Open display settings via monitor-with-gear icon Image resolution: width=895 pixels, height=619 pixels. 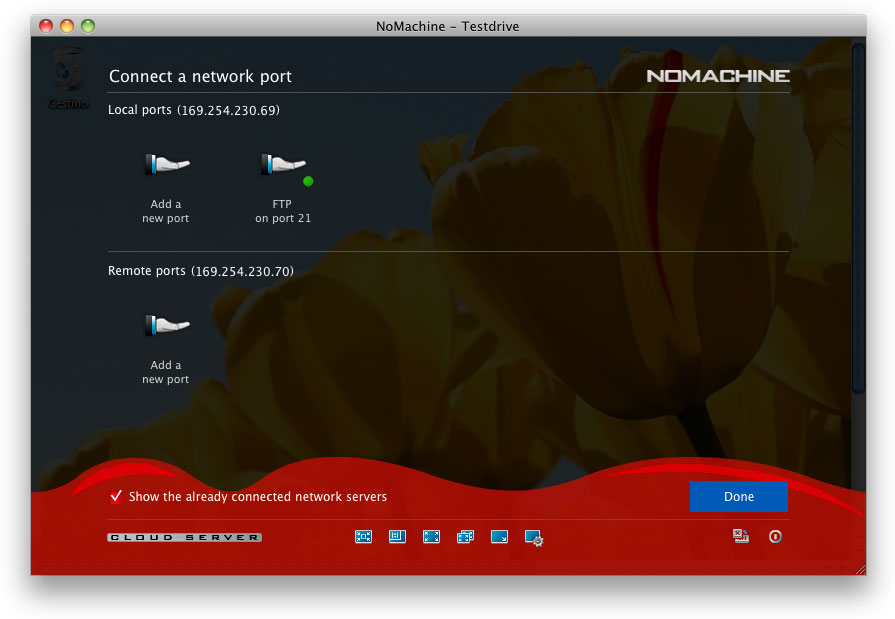click(534, 538)
